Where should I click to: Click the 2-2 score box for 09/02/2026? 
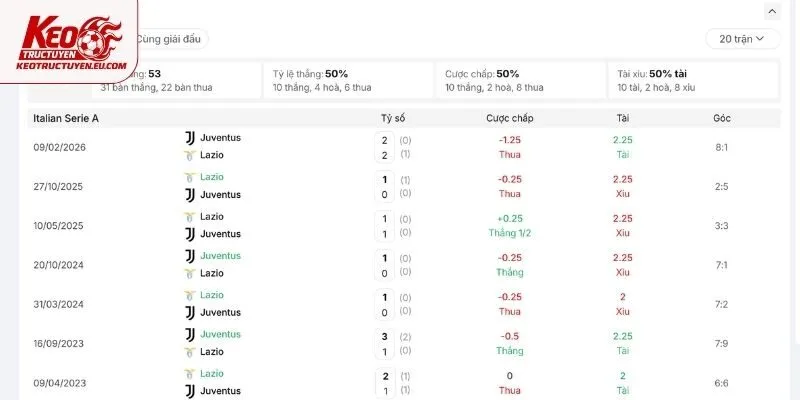coord(385,147)
